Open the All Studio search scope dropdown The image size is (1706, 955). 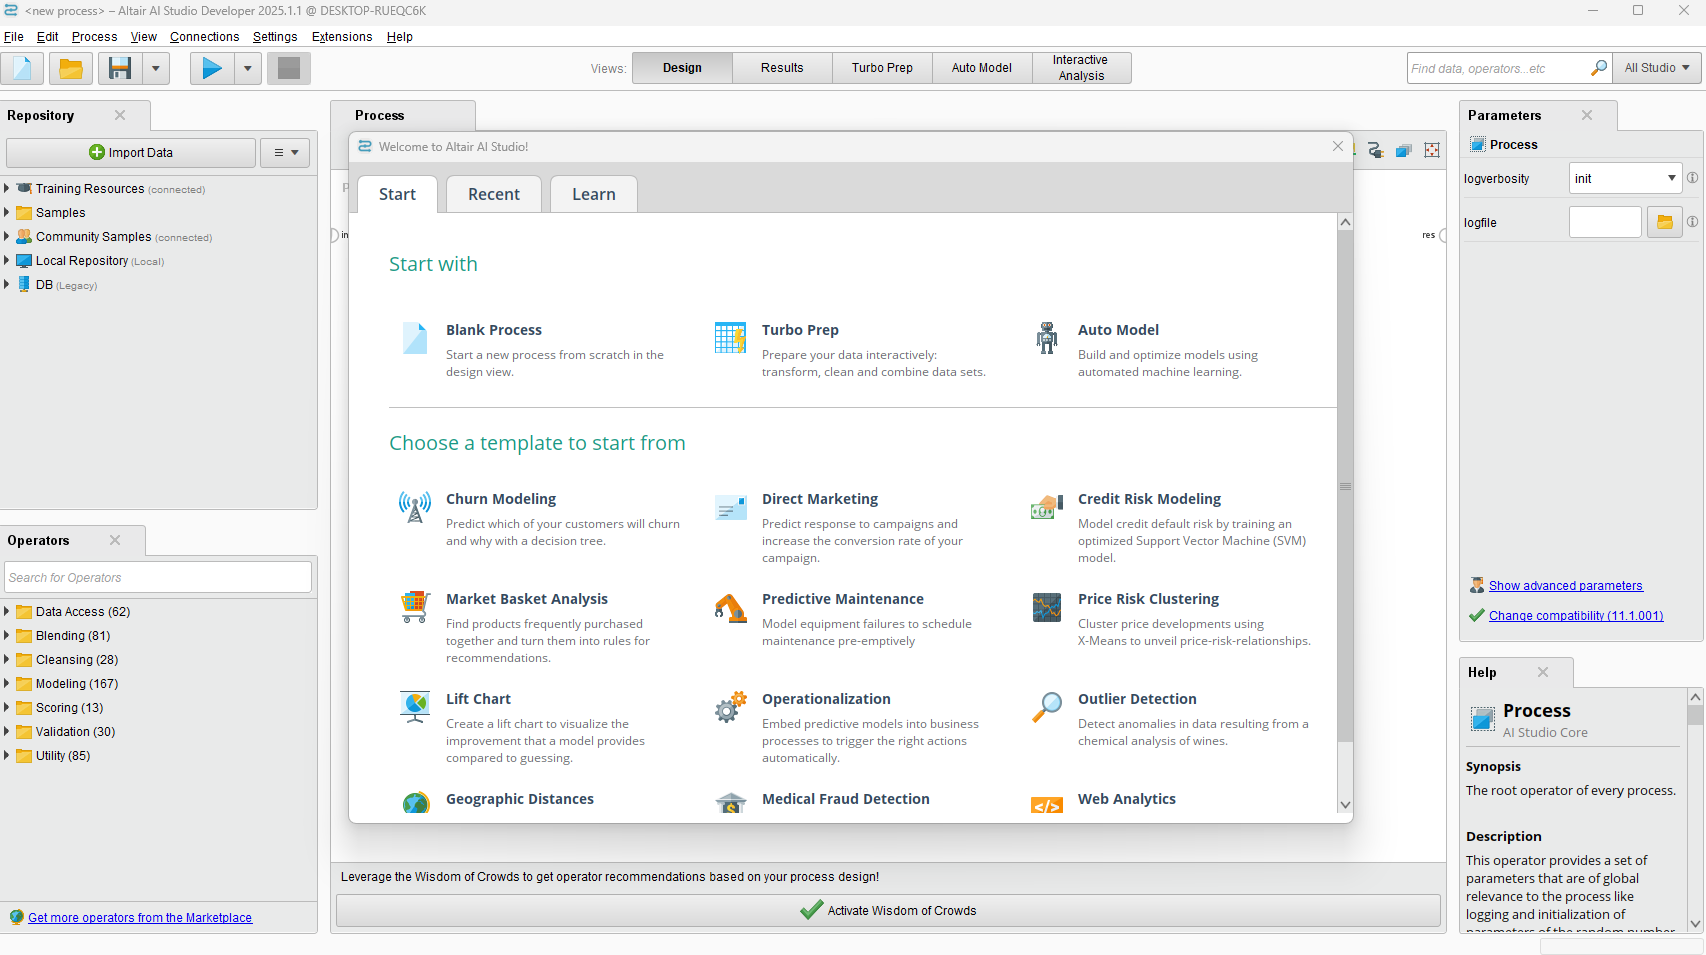[x=1657, y=68]
